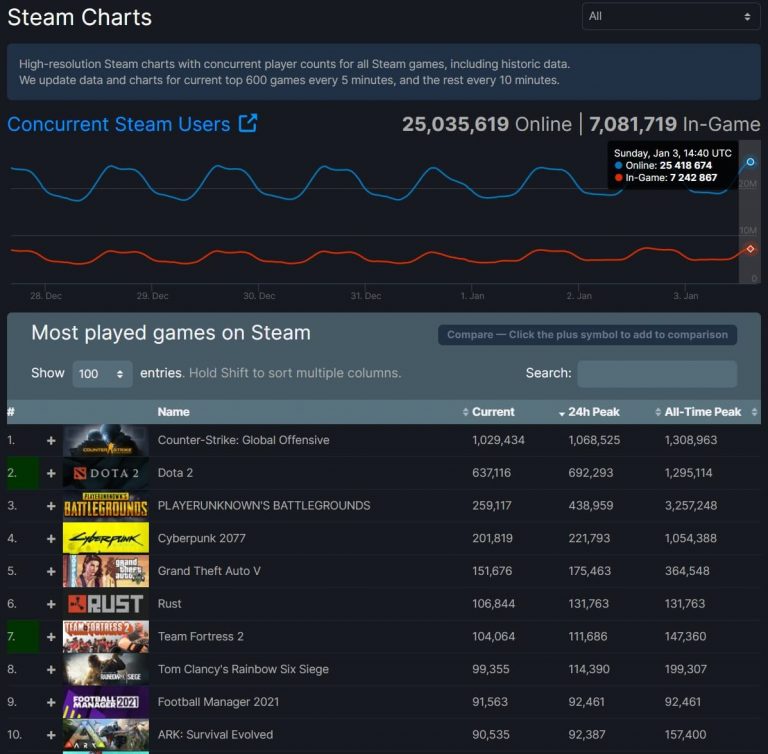768x754 pixels.
Task: Click the 1. Jan axis label
Action: (472, 296)
